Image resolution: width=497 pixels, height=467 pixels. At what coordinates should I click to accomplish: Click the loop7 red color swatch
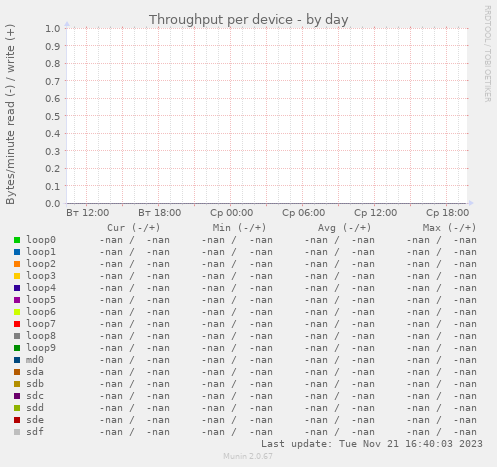(17, 324)
